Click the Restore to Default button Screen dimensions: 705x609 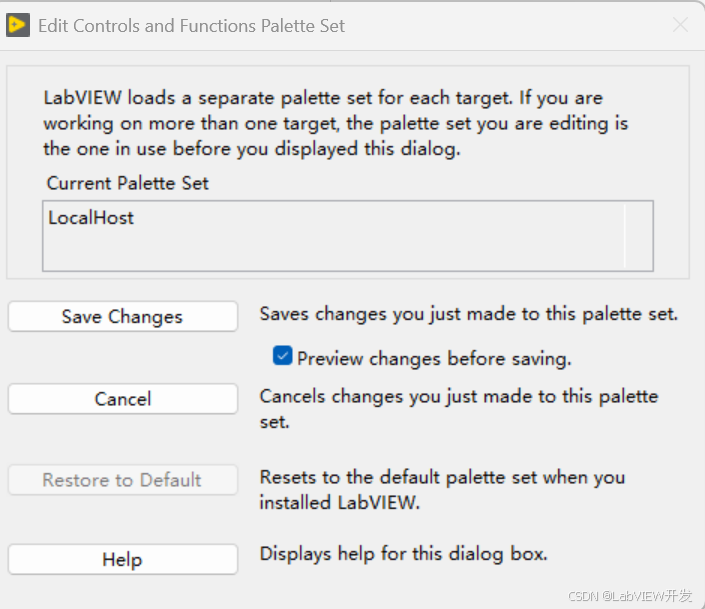pyautogui.click(x=123, y=480)
